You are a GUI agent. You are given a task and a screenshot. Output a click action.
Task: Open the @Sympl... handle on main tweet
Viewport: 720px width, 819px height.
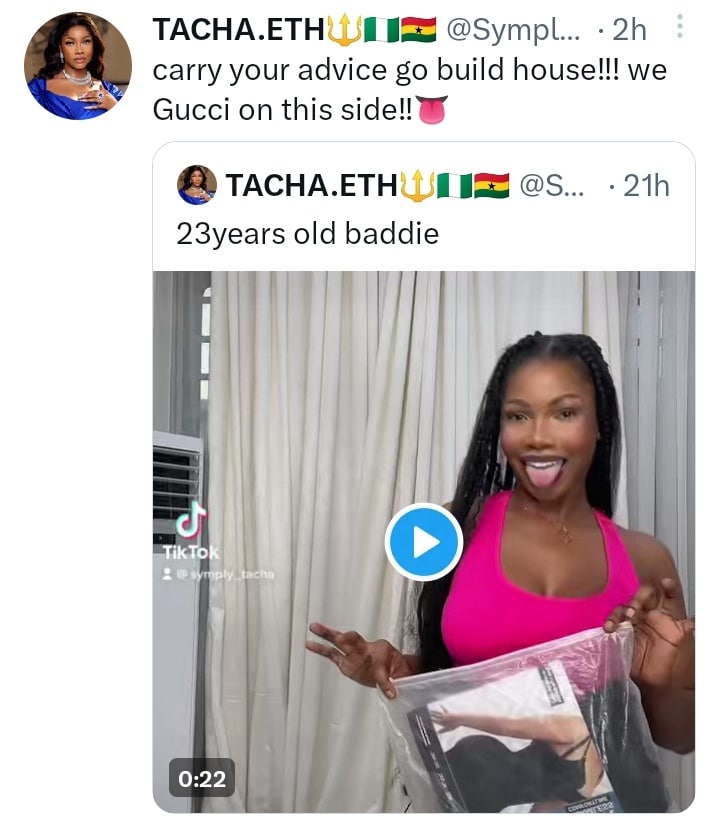(513, 30)
